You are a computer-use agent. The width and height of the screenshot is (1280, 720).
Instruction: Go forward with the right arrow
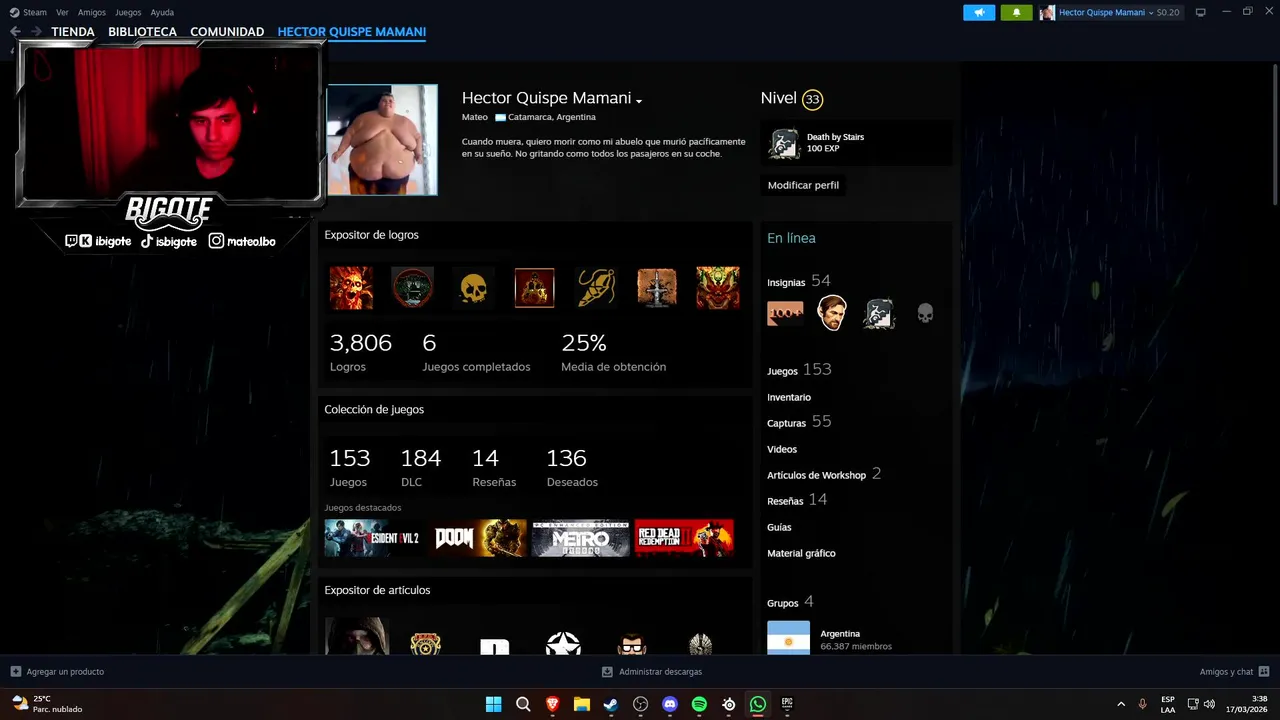[x=36, y=32]
